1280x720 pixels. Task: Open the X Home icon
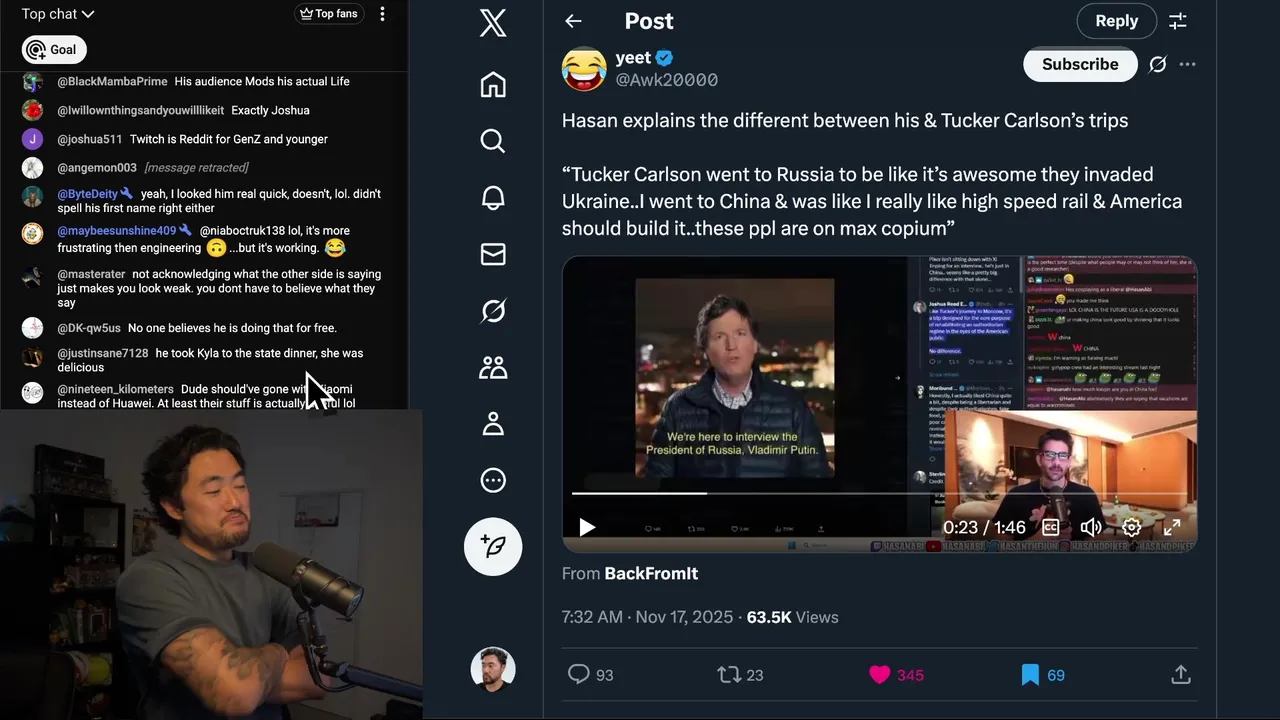[493, 84]
